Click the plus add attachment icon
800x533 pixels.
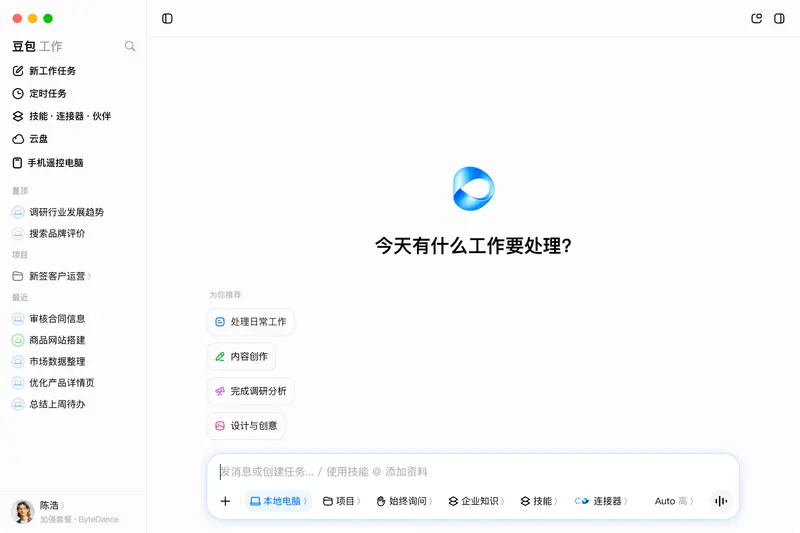(x=225, y=501)
